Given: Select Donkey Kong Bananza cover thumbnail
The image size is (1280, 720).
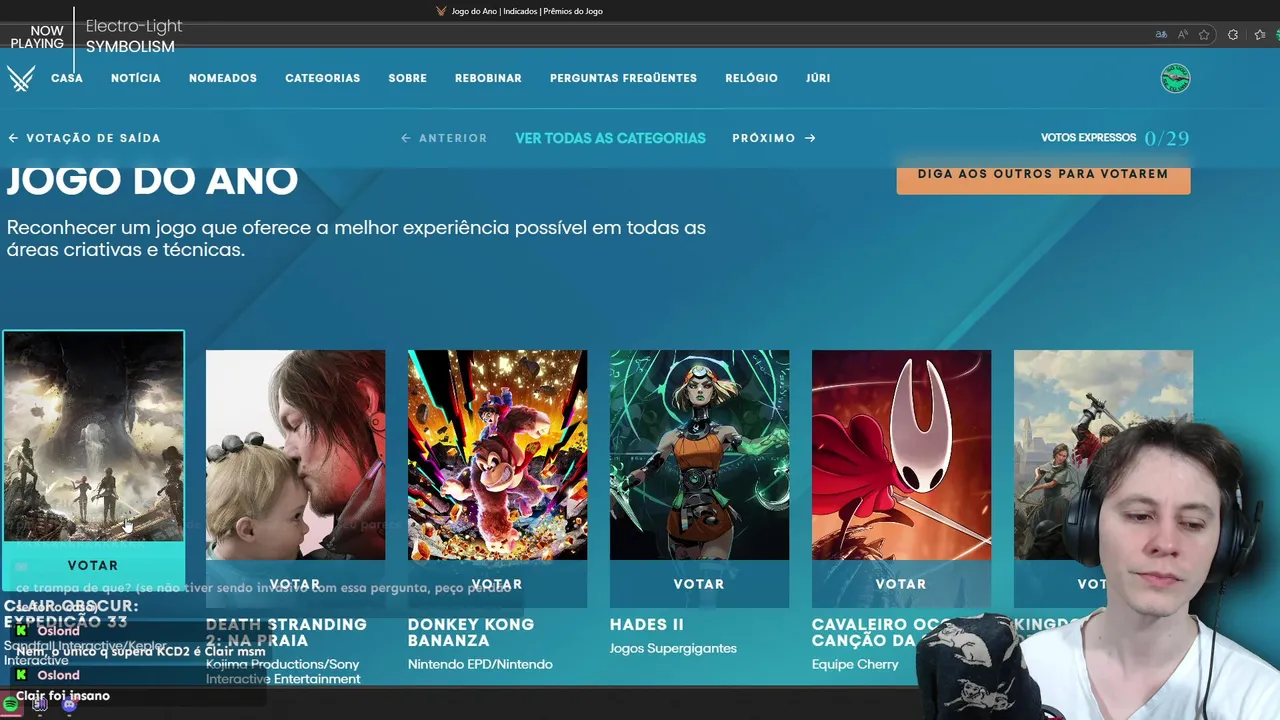Looking at the screenshot, I should pyautogui.click(x=497, y=455).
